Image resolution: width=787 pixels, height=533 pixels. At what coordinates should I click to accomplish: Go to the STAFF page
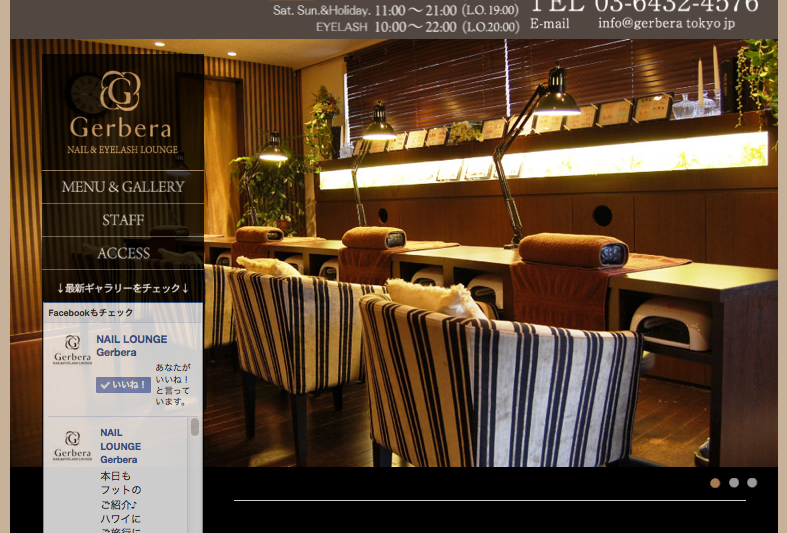[123, 220]
